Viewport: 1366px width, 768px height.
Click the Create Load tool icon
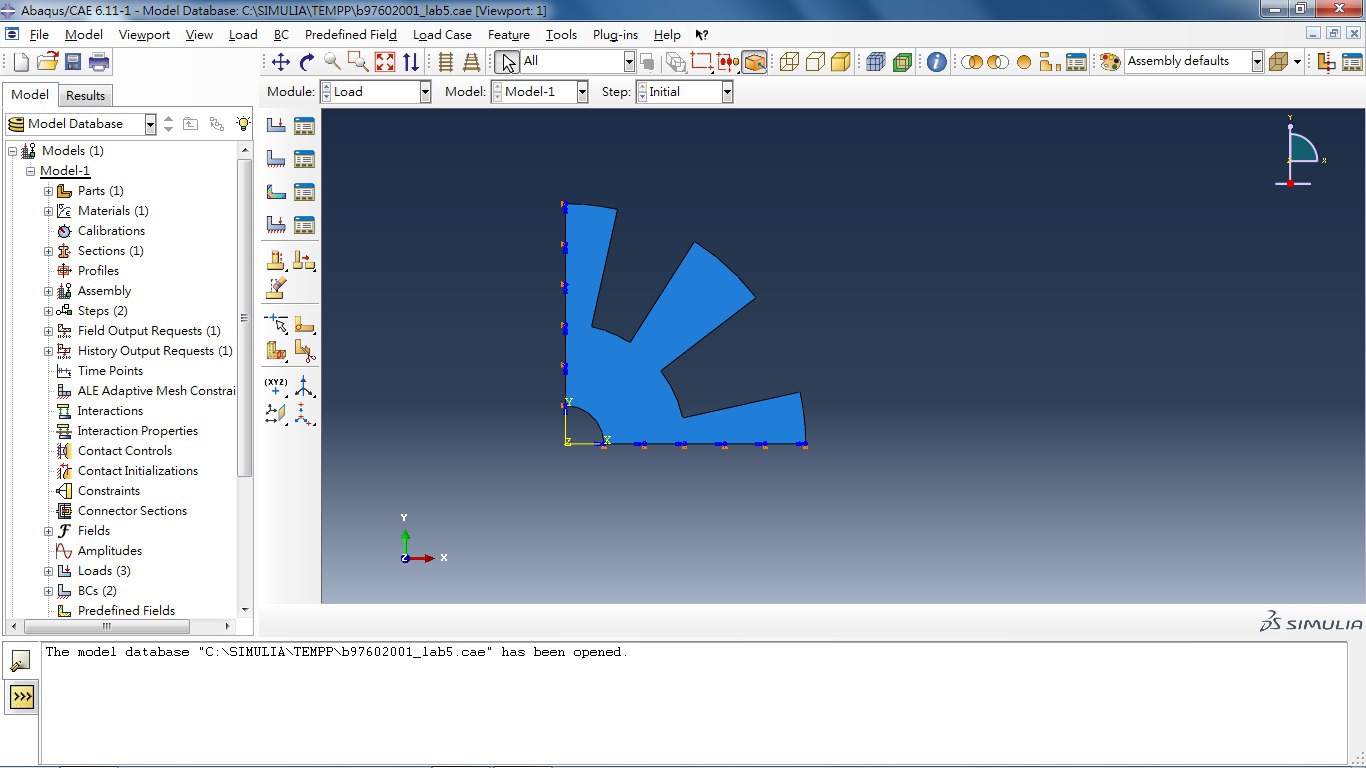(x=276, y=125)
